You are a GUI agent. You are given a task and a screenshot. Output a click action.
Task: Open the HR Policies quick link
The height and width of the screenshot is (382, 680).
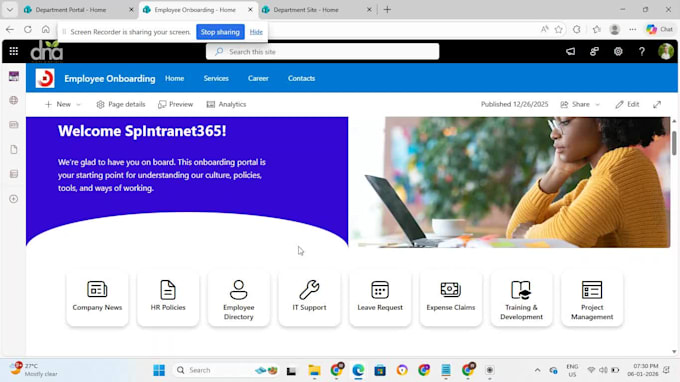pos(168,299)
